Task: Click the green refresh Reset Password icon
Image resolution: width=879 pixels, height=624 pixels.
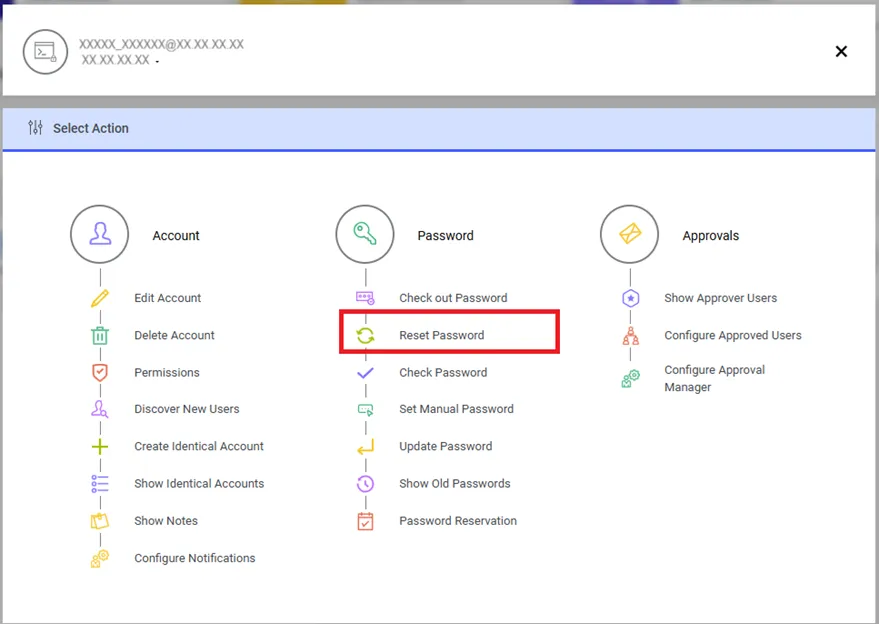Action: [366, 335]
